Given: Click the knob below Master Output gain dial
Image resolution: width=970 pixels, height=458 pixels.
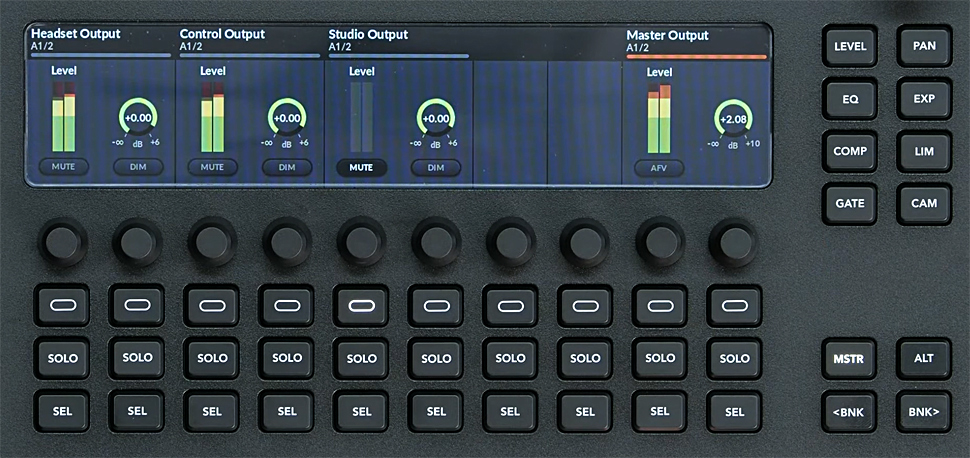Looking at the screenshot, I should pyautogui.click(x=734, y=242).
